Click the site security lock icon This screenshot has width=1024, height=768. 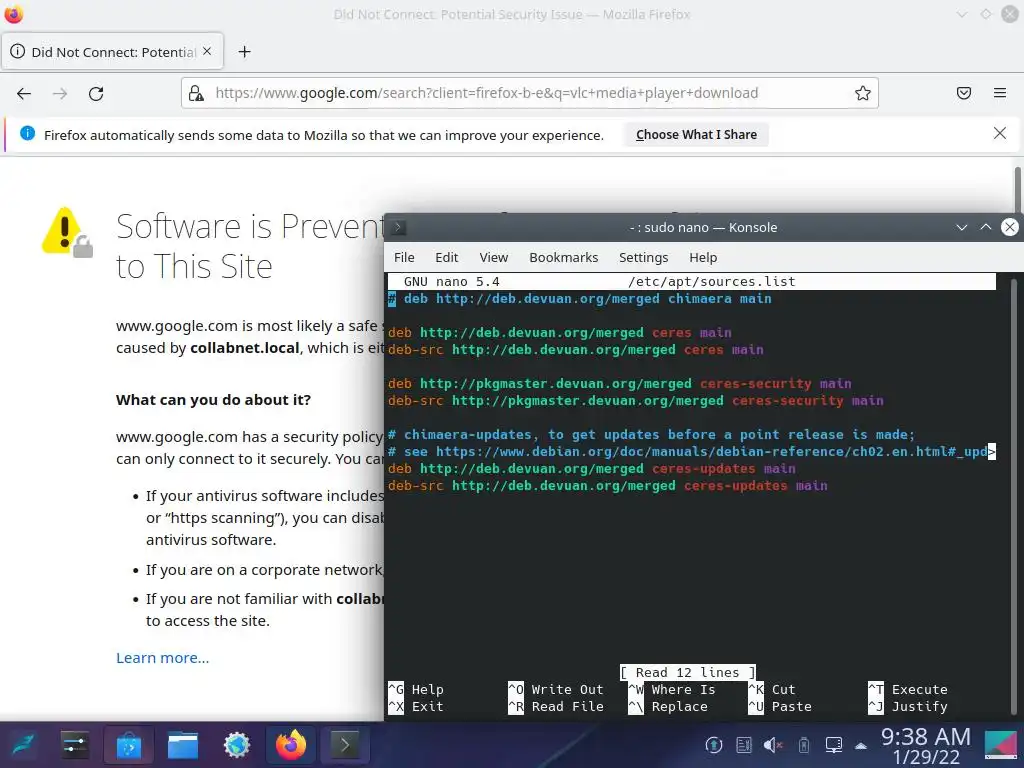196,93
